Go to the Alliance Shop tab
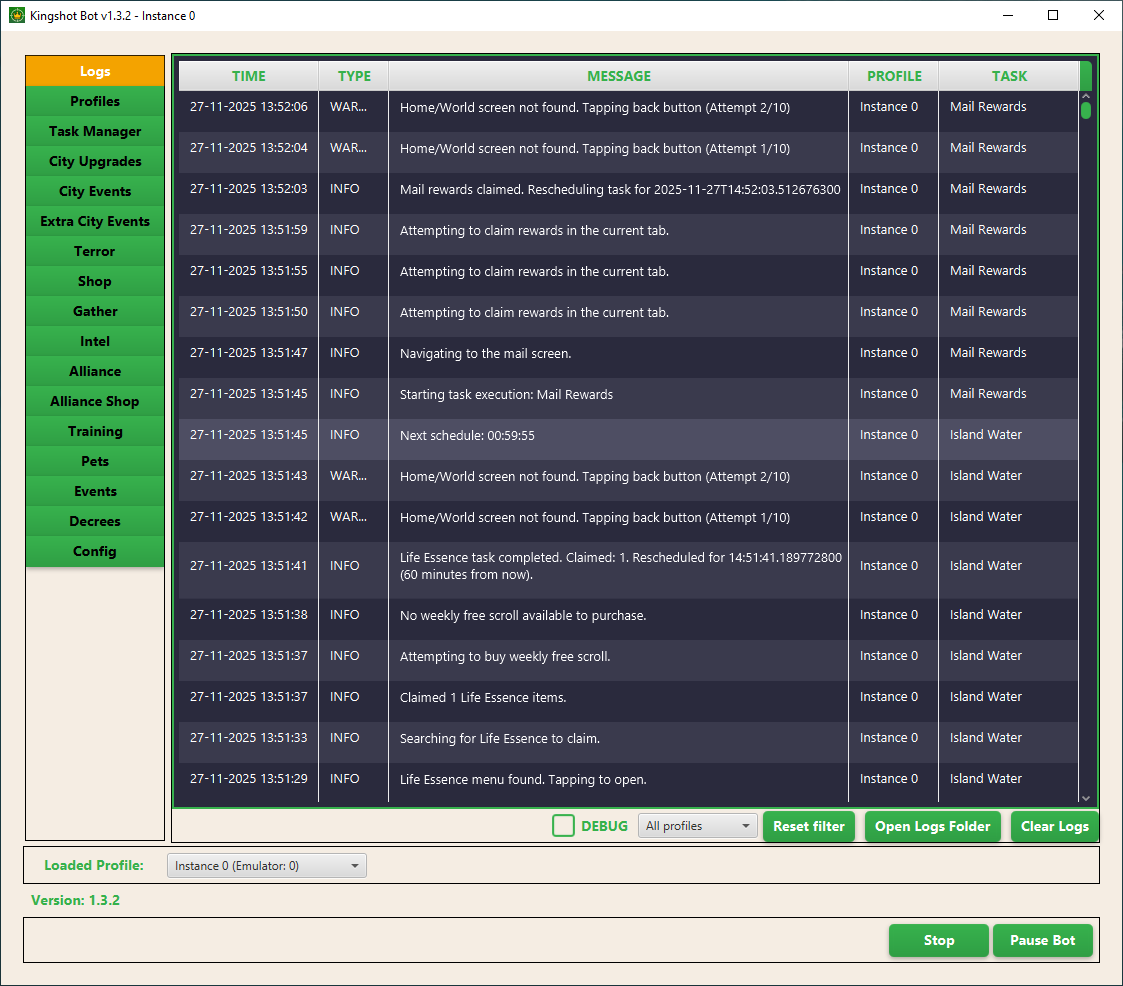The height and width of the screenshot is (986, 1123). [x=95, y=401]
